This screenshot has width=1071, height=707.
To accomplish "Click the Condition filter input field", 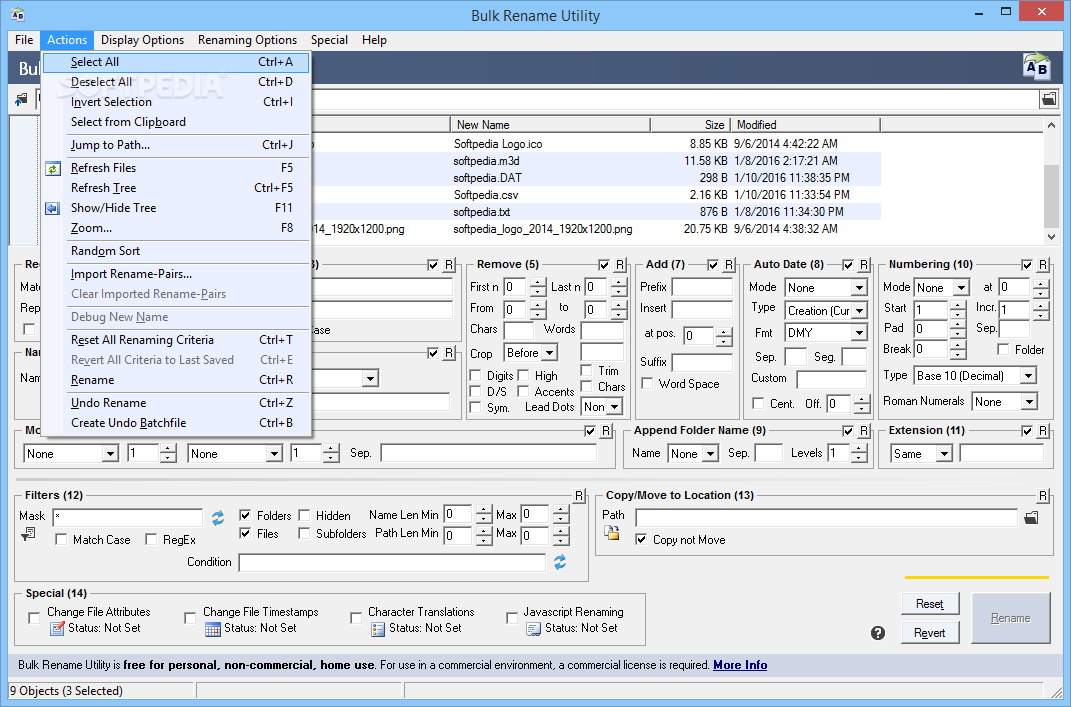I will [x=392, y=562].
